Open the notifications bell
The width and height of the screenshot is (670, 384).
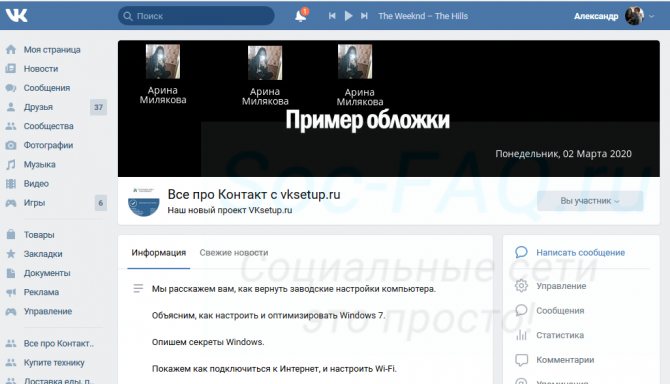tap(301, 16)
